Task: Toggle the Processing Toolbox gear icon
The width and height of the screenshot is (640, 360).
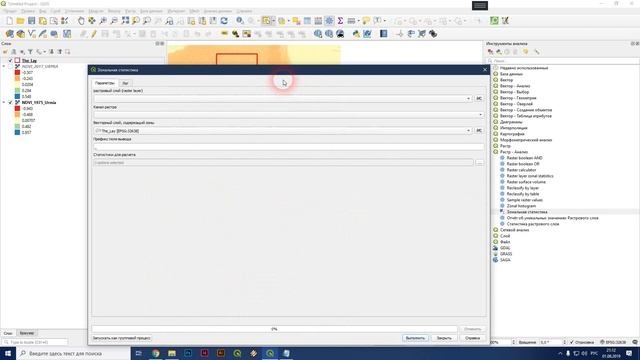Action: point(329,21)
